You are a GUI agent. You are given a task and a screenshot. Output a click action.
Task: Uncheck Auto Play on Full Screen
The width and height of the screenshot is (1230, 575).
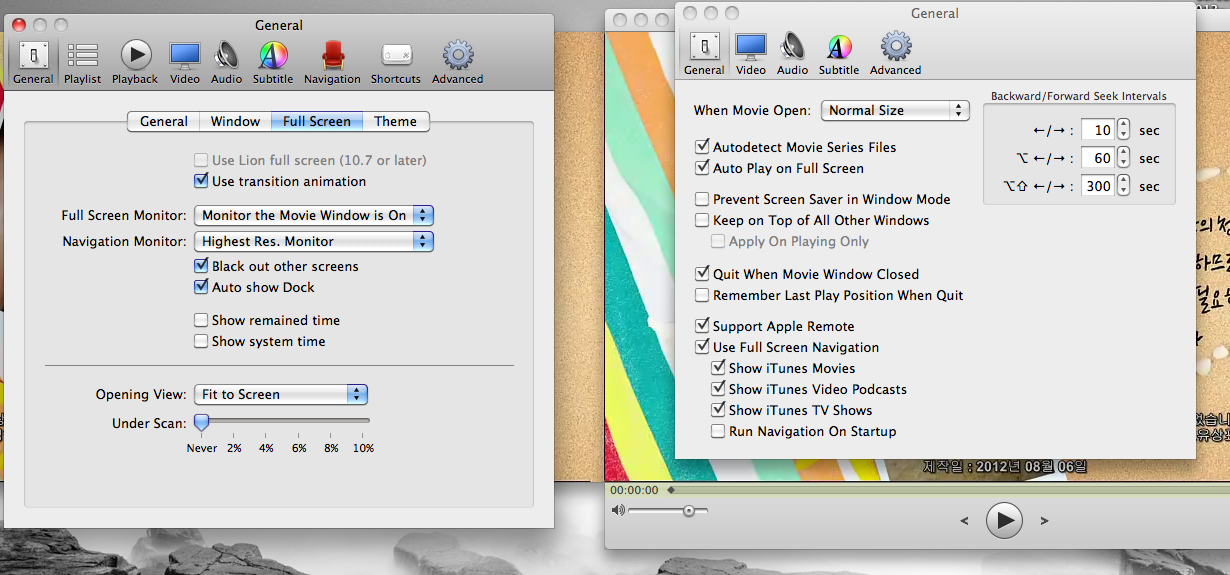point(703,168)
